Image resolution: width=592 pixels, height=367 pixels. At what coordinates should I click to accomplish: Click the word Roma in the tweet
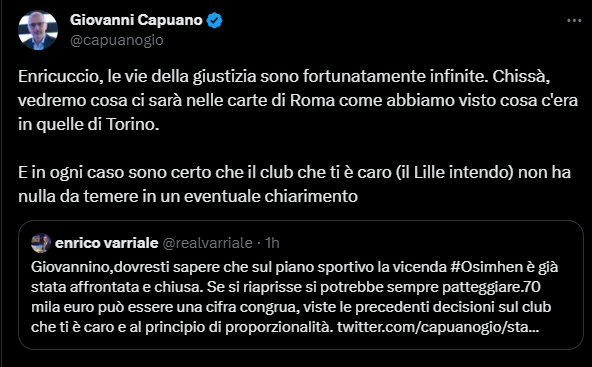pos(312,100)
